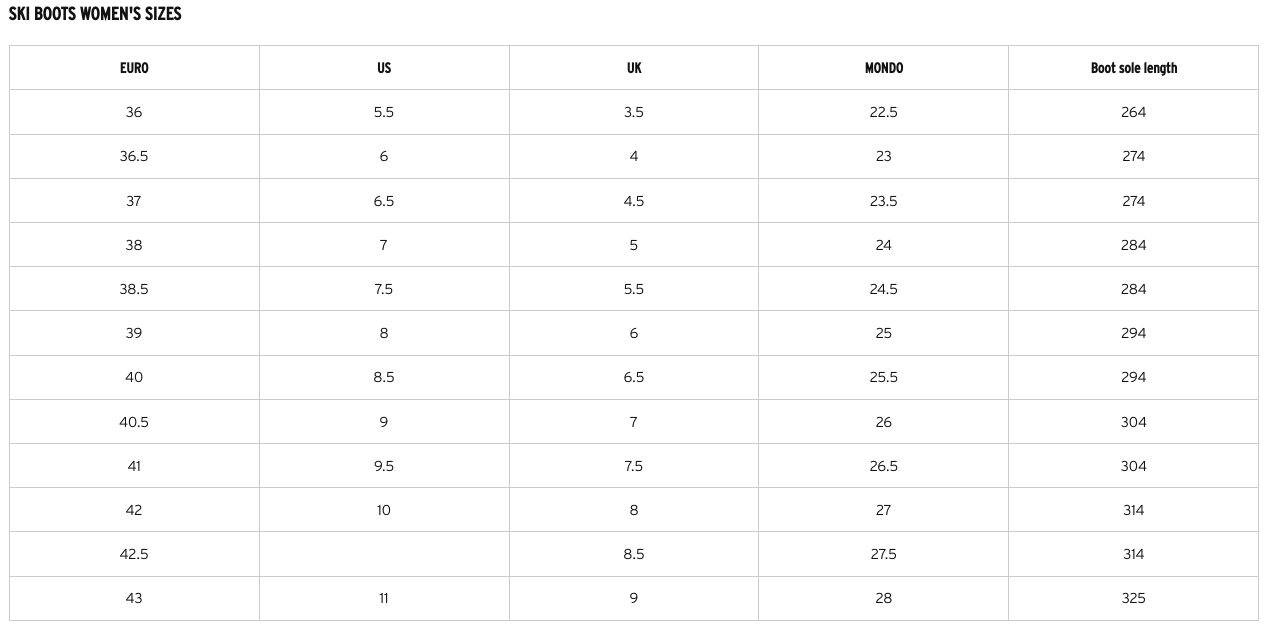This screenshot has width=1267, height=626.
Task: Select the US size 11 cell
Action: [x=384, y=598]
